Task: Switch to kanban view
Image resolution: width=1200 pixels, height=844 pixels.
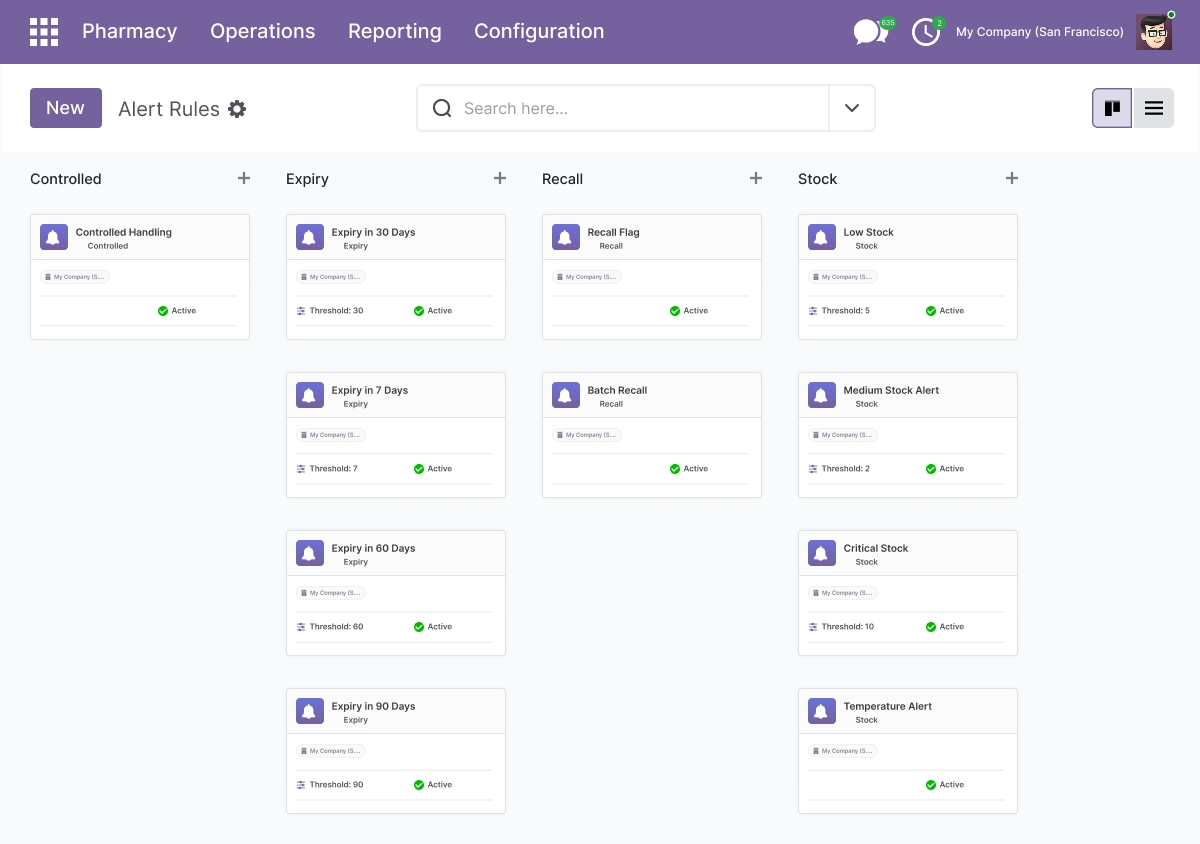Action: tap(1112, 108)
